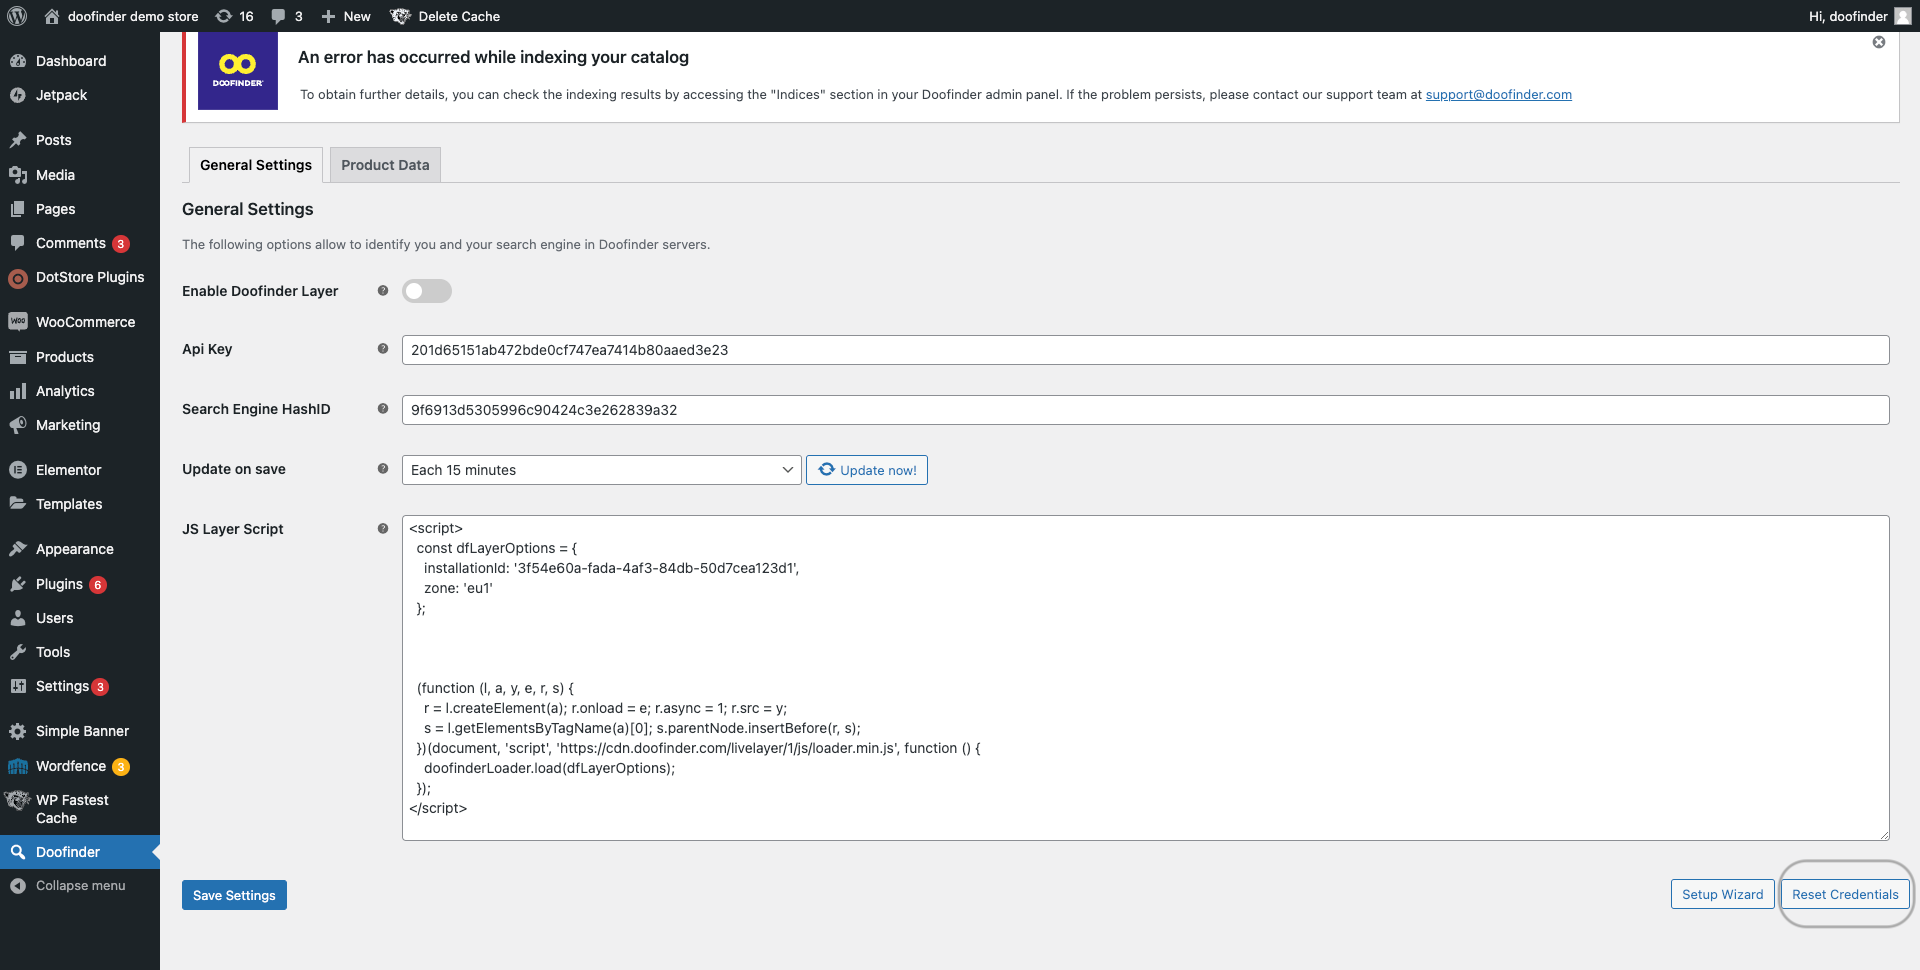Click the Pages icon in sidebar

pyautogui.click(x=18, y=209)
